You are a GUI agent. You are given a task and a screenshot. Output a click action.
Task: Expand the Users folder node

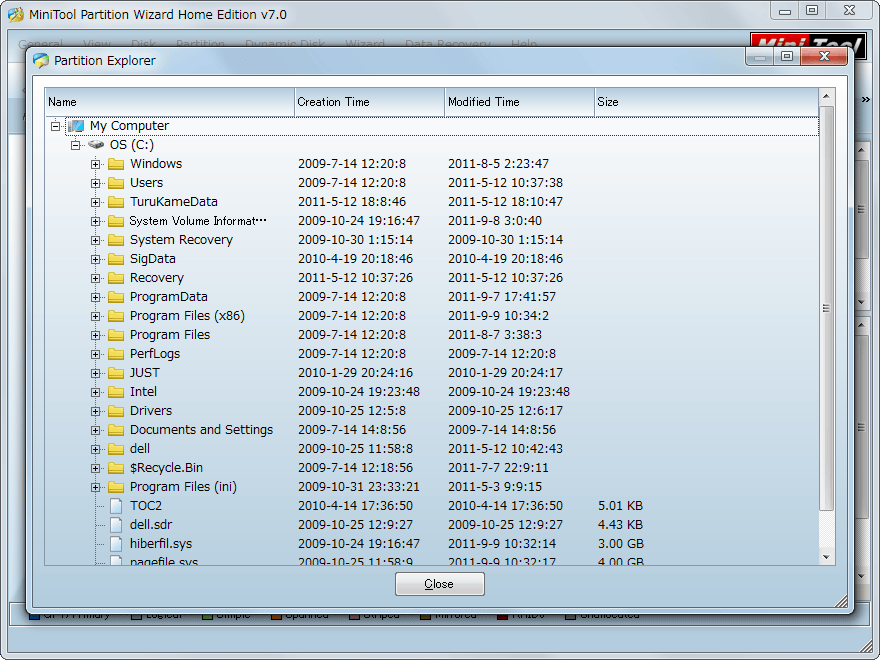[95, 184]
